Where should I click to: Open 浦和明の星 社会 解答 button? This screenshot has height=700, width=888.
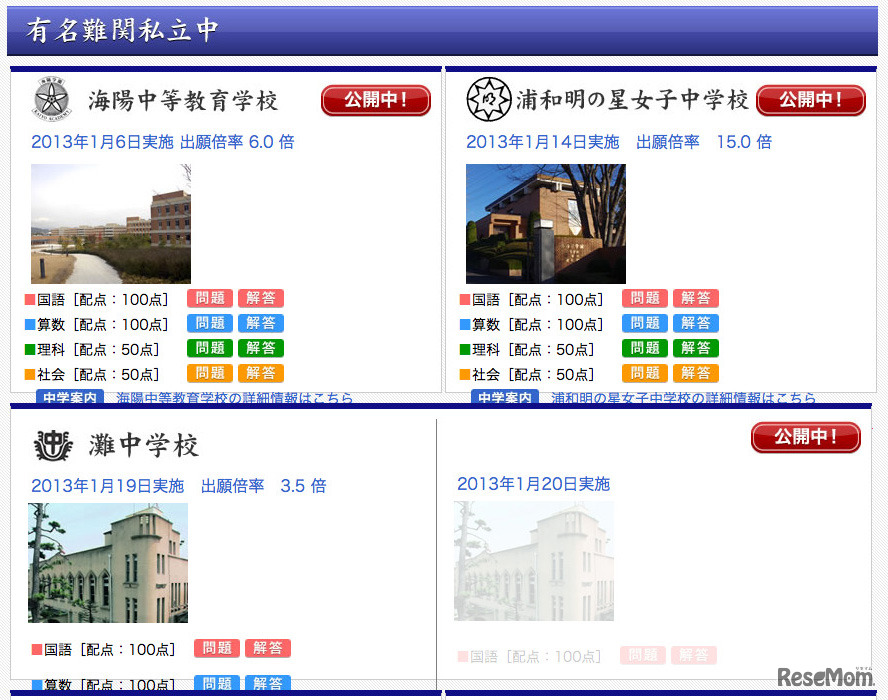click(x=696, y=373)
